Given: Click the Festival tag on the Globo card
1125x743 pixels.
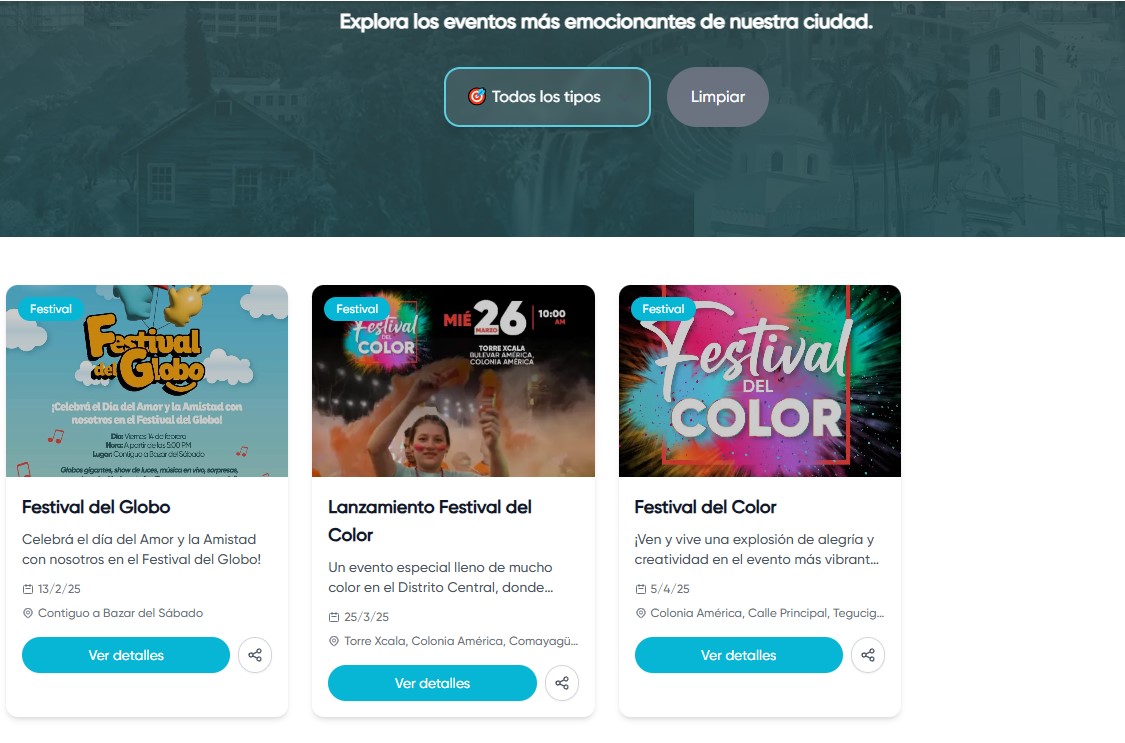Looking at the screenshot, I should click(x=51, y=309).
